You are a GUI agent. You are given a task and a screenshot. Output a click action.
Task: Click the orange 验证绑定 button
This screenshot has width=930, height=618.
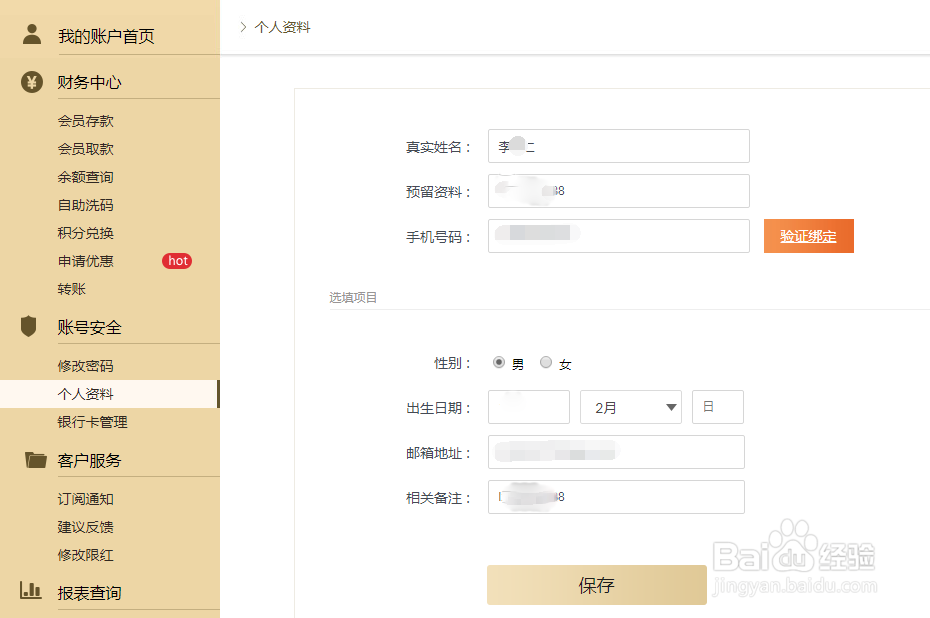[808, 236]
